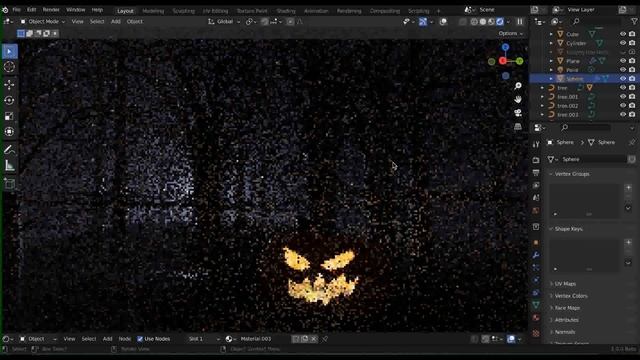This screenshot has width=640, height=360.
Task: Open the Tool properties tab
Action: click(x=536, y=144)
